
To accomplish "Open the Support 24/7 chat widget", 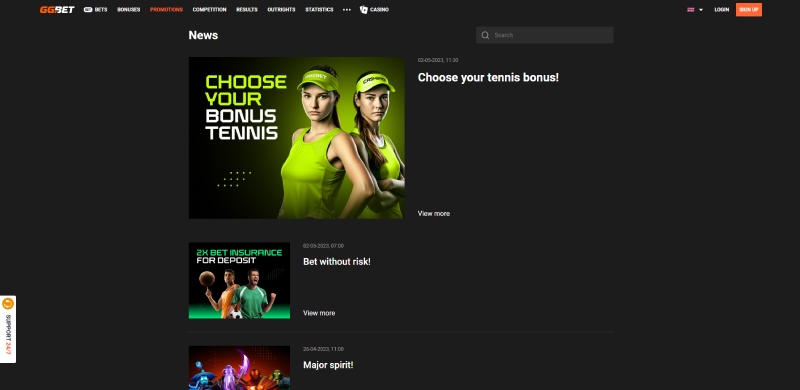I will (x=8, y=329).
